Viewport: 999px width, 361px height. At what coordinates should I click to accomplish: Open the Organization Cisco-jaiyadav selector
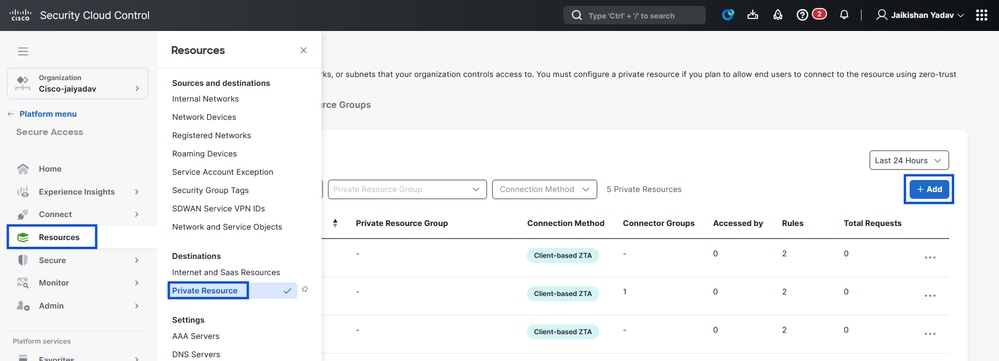coord(78,83)
